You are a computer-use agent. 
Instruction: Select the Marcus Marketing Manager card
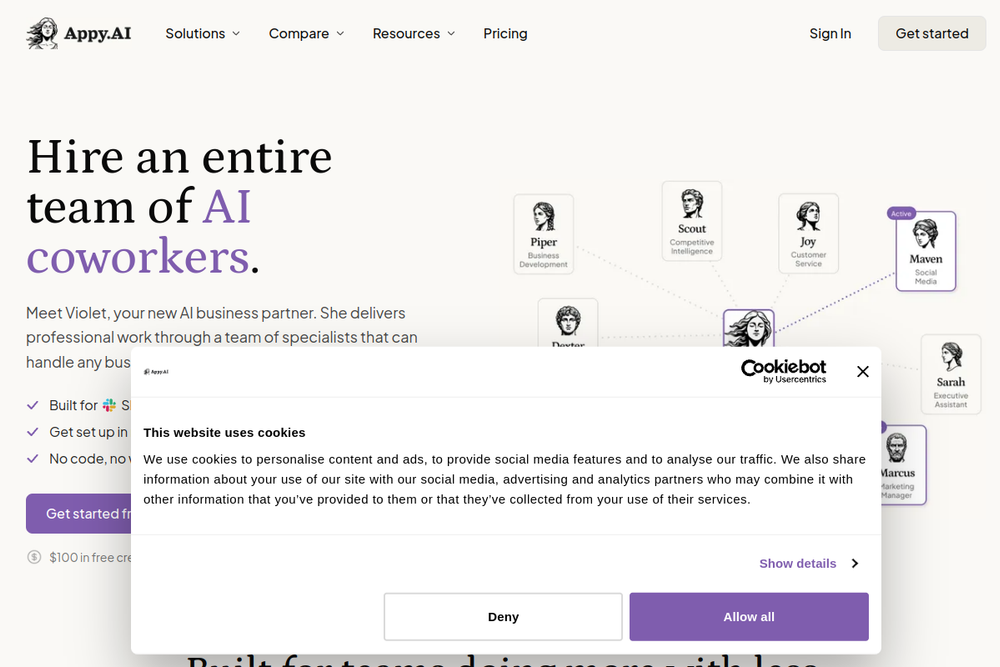coord(903,465)
